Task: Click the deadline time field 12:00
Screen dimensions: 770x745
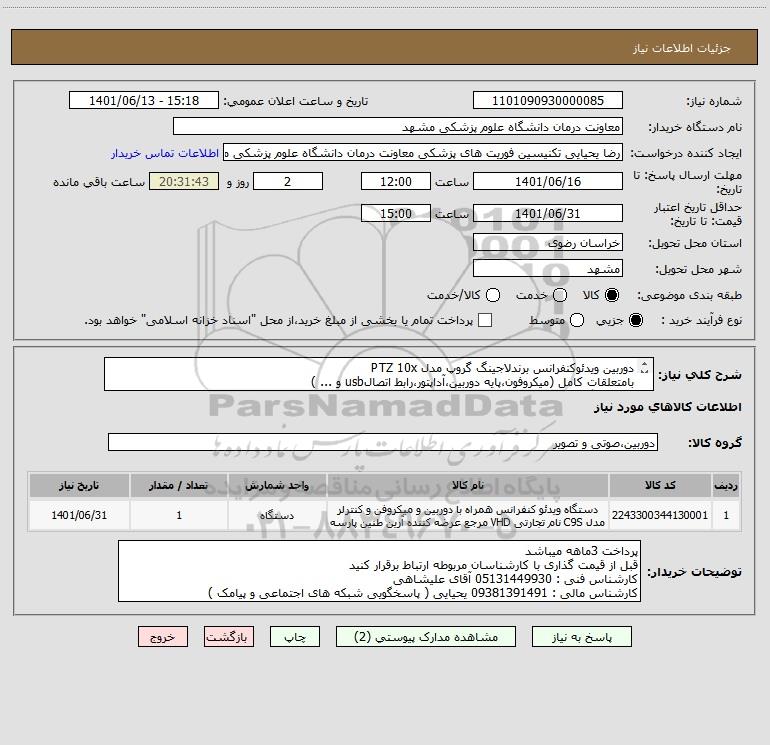Action: [x=396, y=181]
